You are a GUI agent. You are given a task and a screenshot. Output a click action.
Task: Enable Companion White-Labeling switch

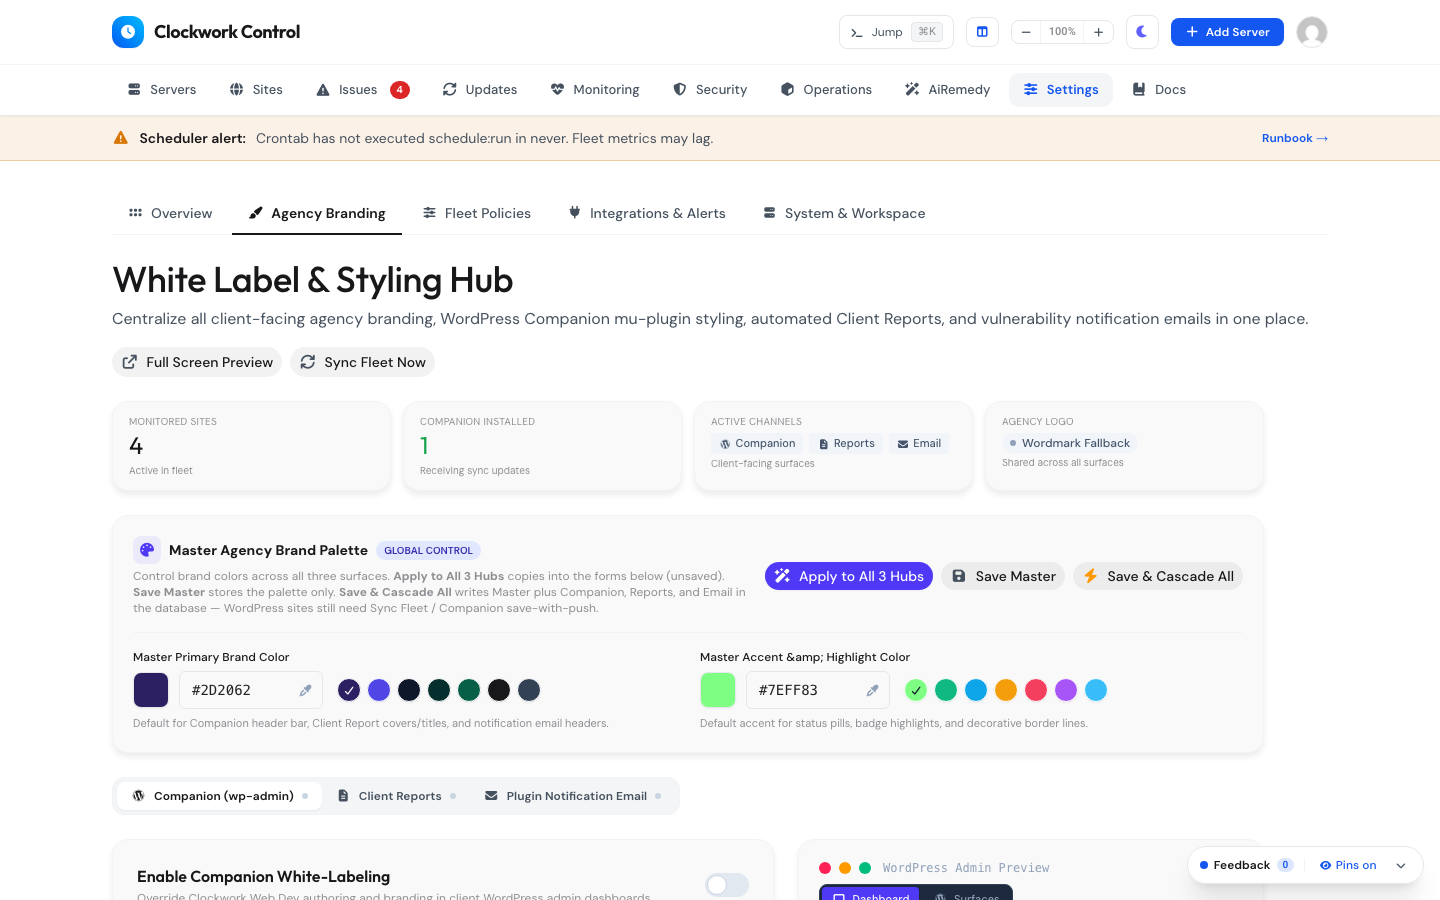[727, 885]
